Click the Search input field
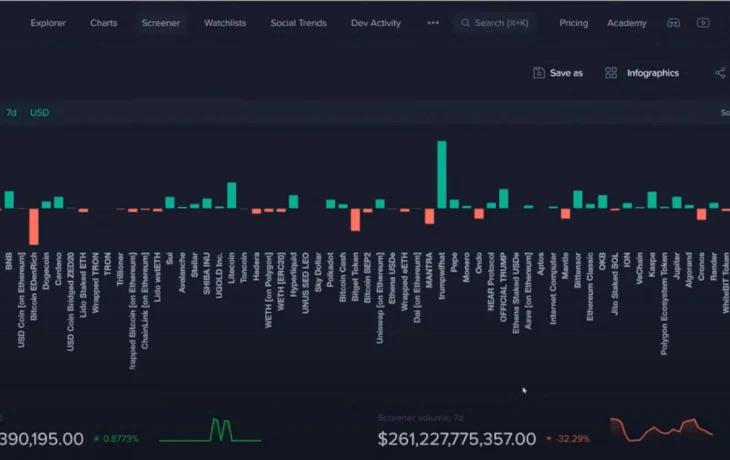730x460 pixels. 494,23
